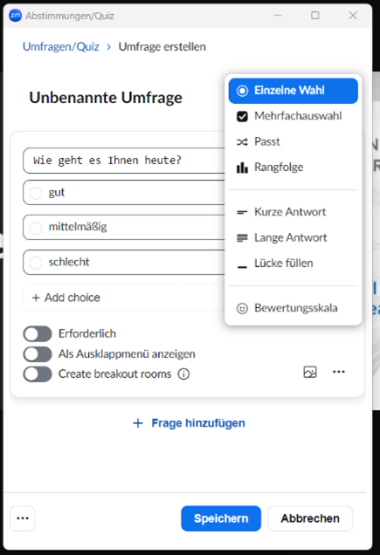Click the plus icon next to Frage hinzufügen

(138, 423)
